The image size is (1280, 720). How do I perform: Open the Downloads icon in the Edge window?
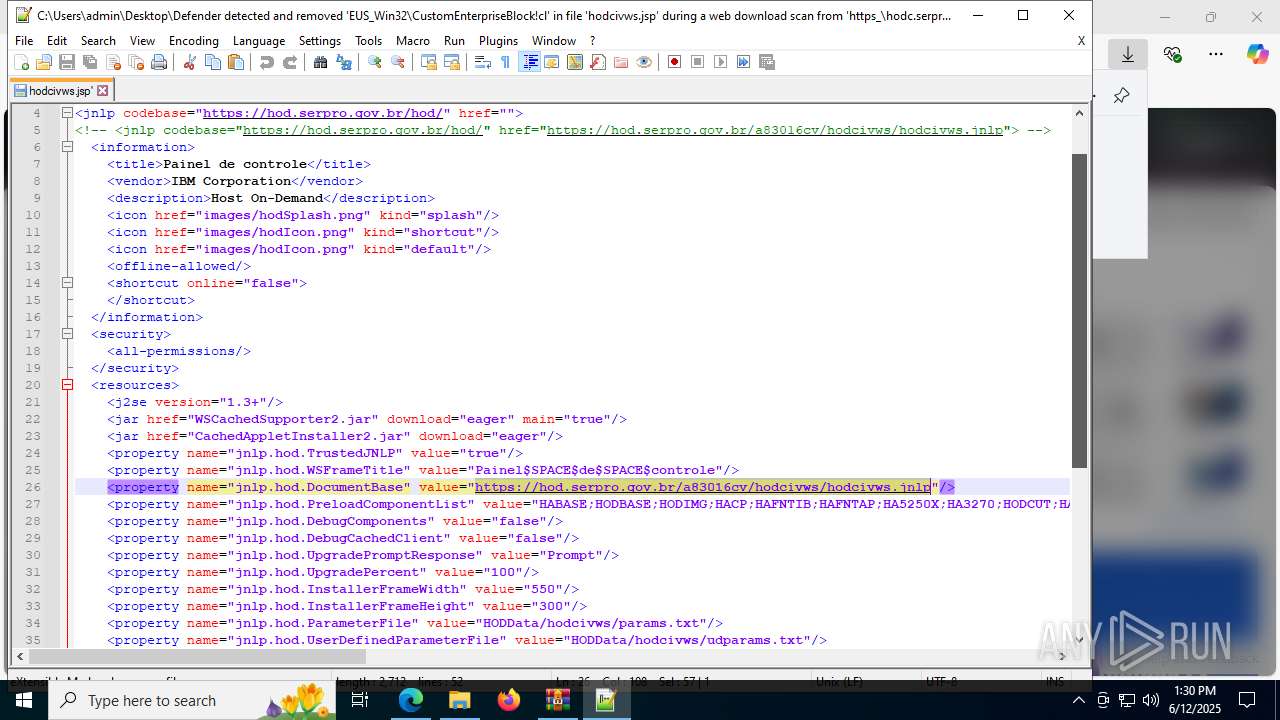(x=1128, y=55)
